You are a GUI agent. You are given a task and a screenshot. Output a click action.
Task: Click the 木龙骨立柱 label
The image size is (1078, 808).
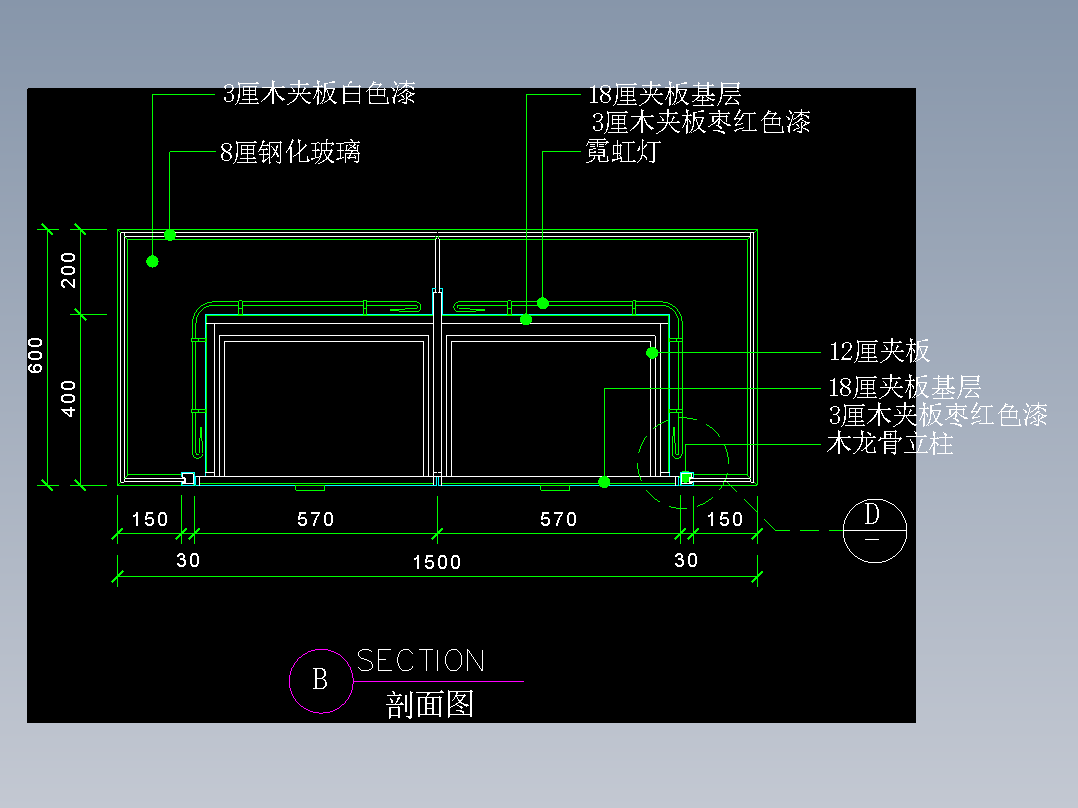(890, 444)
